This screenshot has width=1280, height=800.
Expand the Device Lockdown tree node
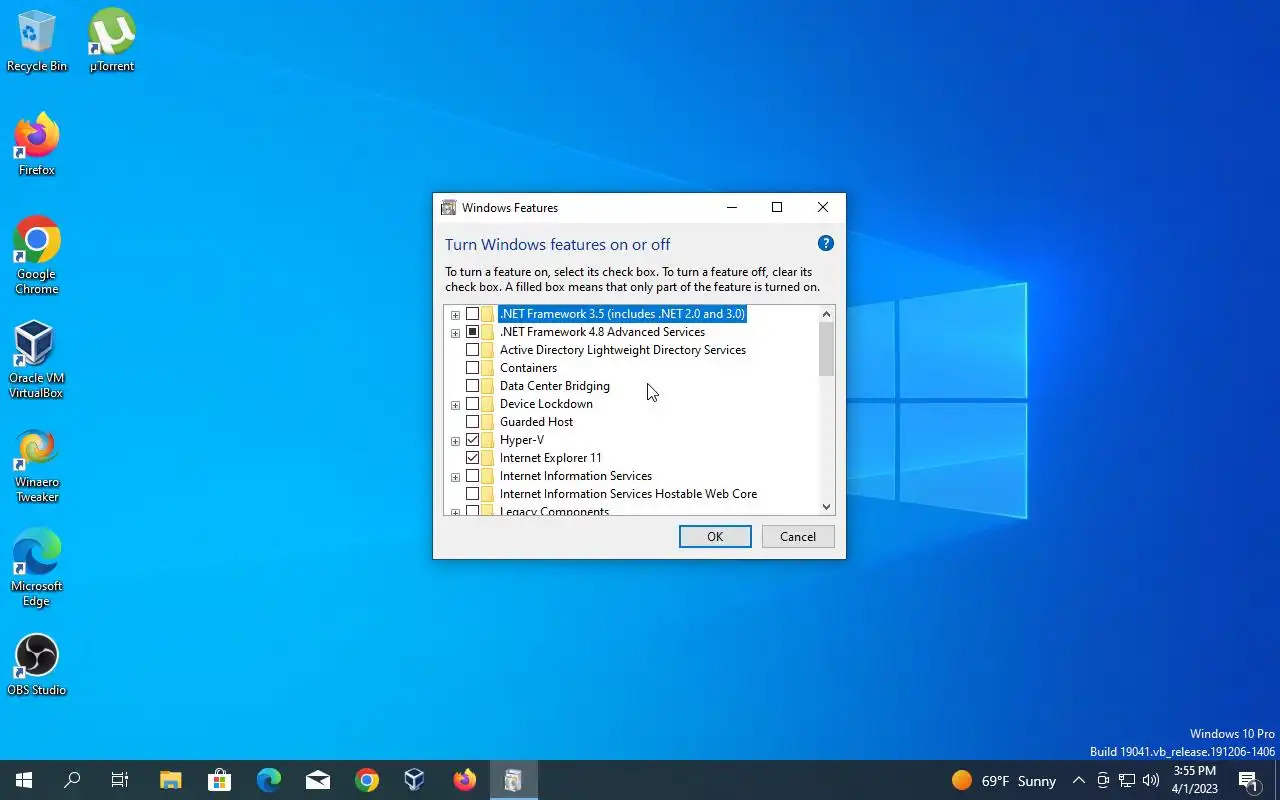pos(455,405)
